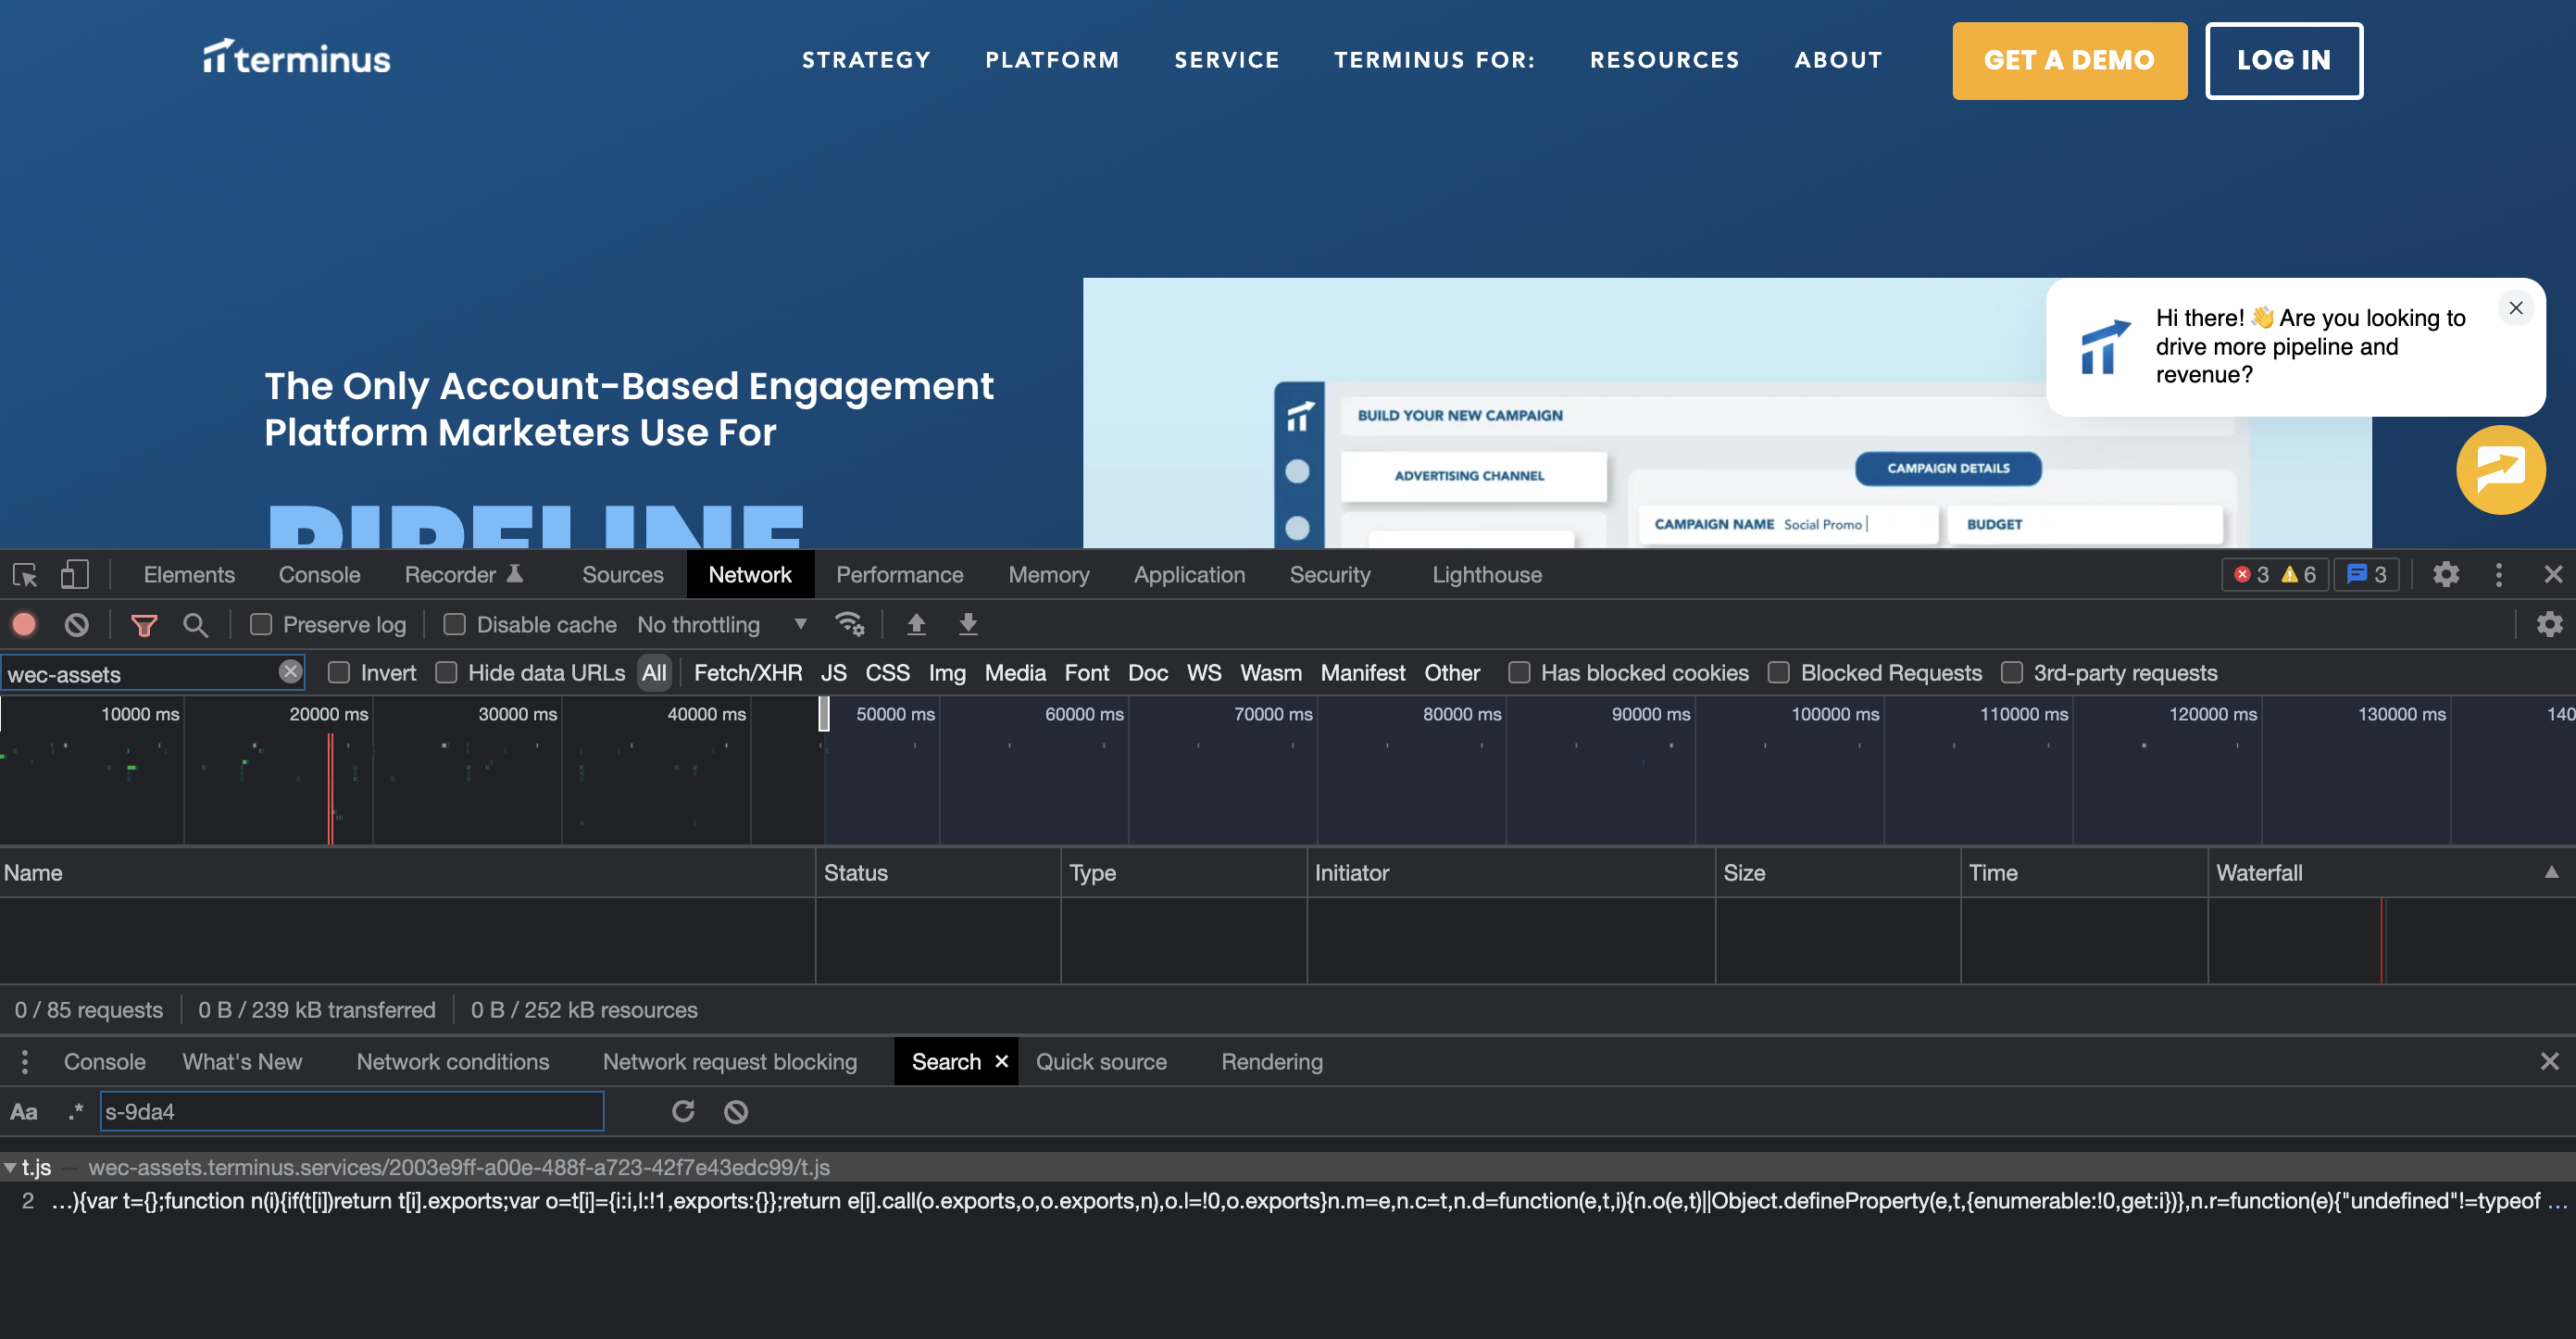Open ABOUT navigation menu
This screenshot has height=1339, width=2576.
(x=1838, y=60)
